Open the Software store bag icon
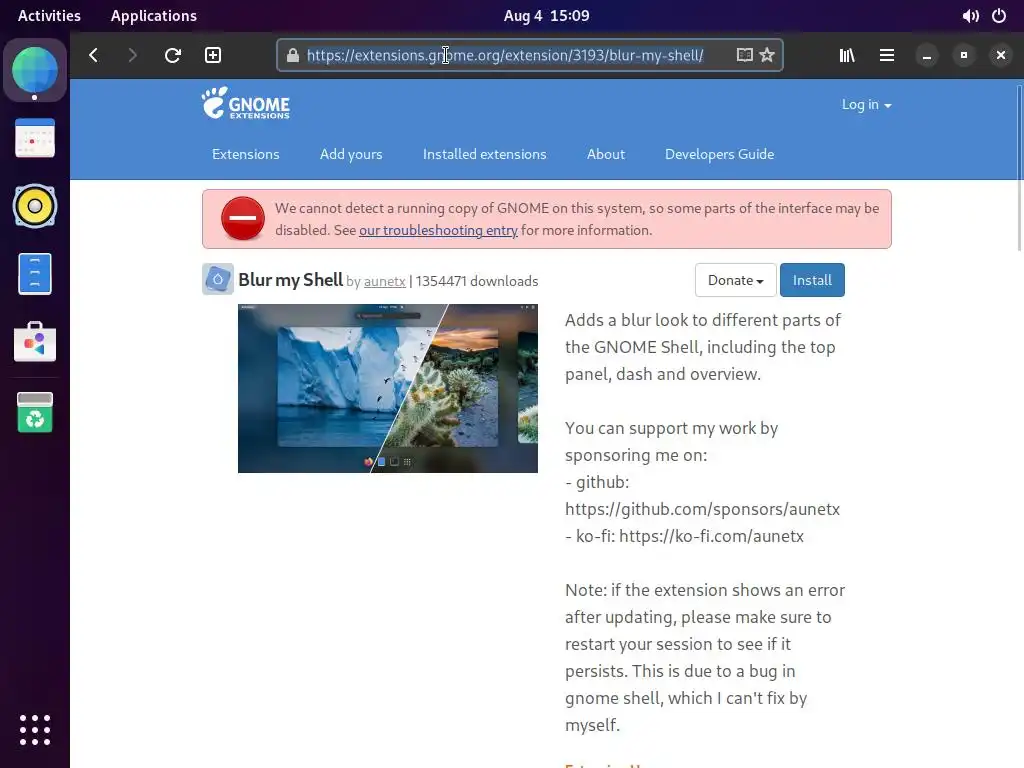This screenshot has width=1024, height=768. 35,342
